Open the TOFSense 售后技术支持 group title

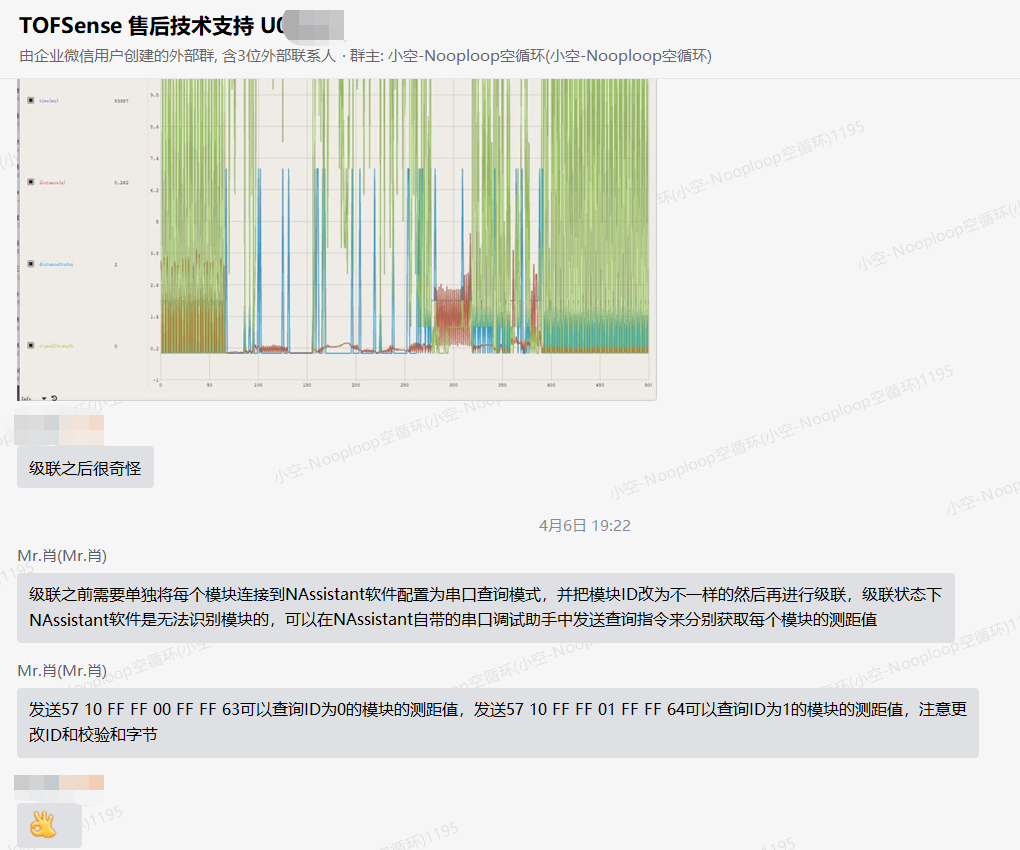pyautogui.click(x=150, y=25)
